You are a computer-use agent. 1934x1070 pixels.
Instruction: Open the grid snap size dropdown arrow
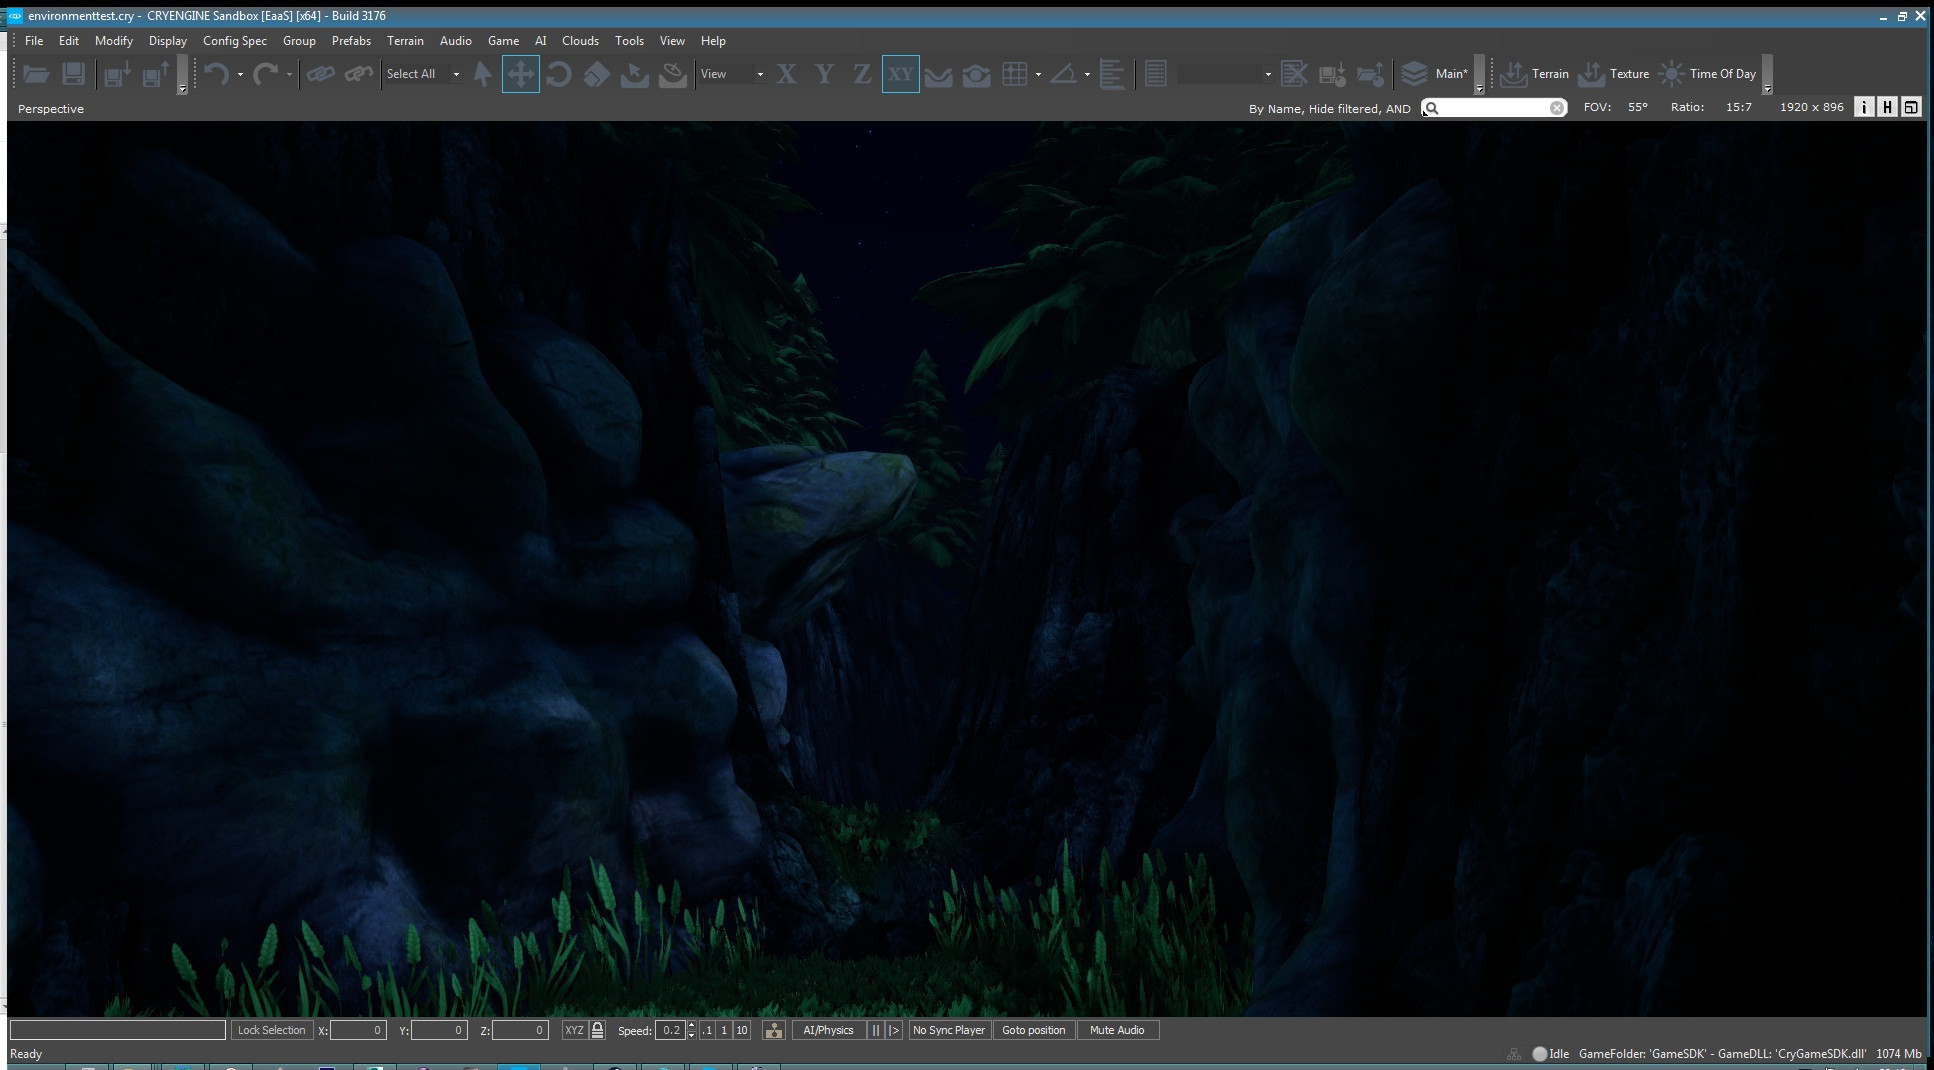pyautogui.click(x=1038, y=75)
